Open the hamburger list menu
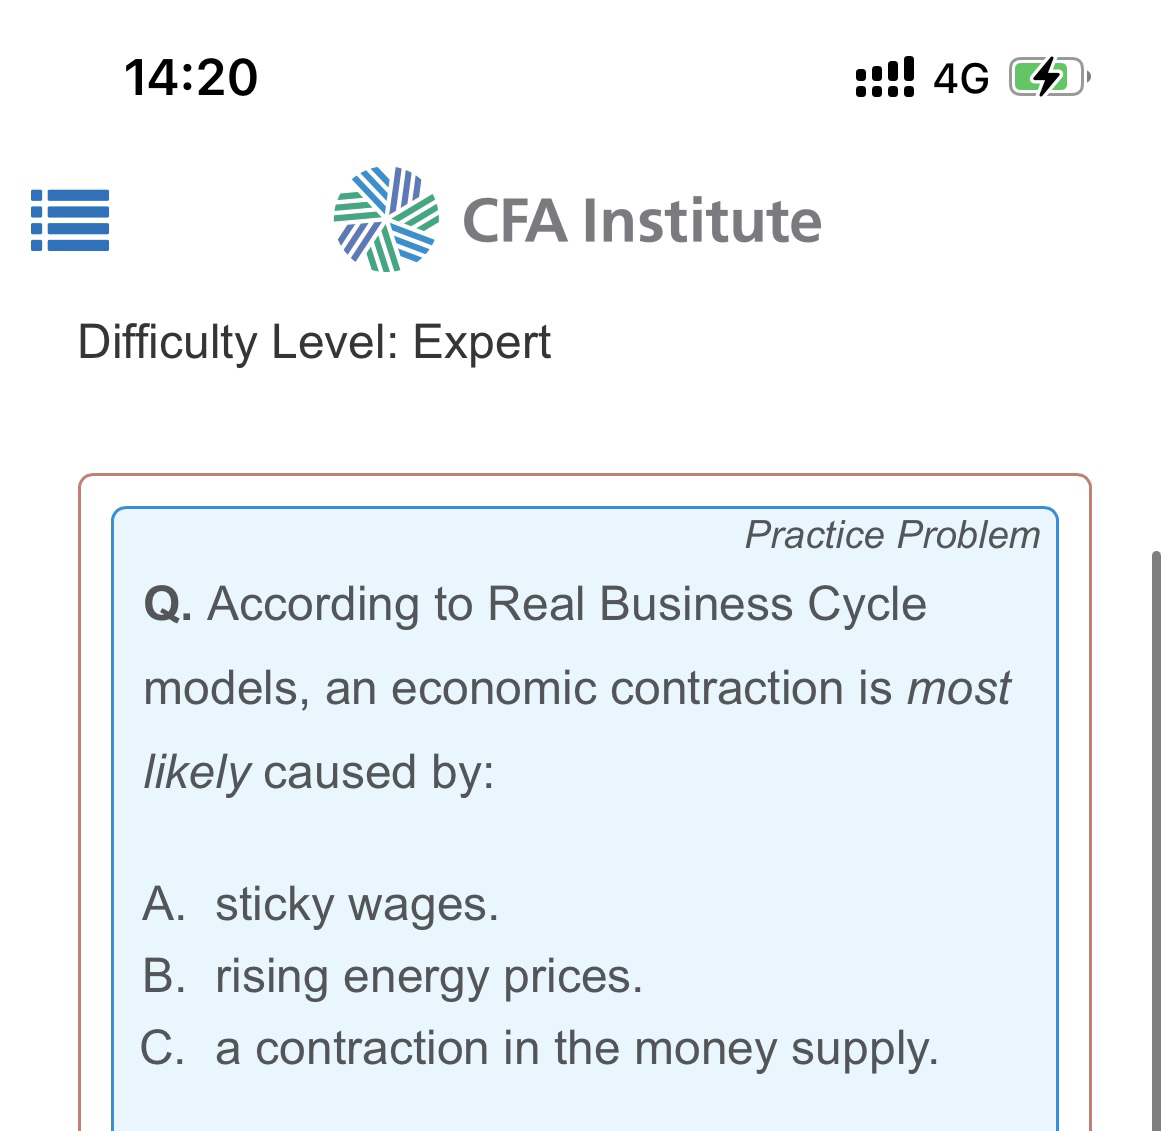Screen dimensions: 1169x1131 pos(69,220)
